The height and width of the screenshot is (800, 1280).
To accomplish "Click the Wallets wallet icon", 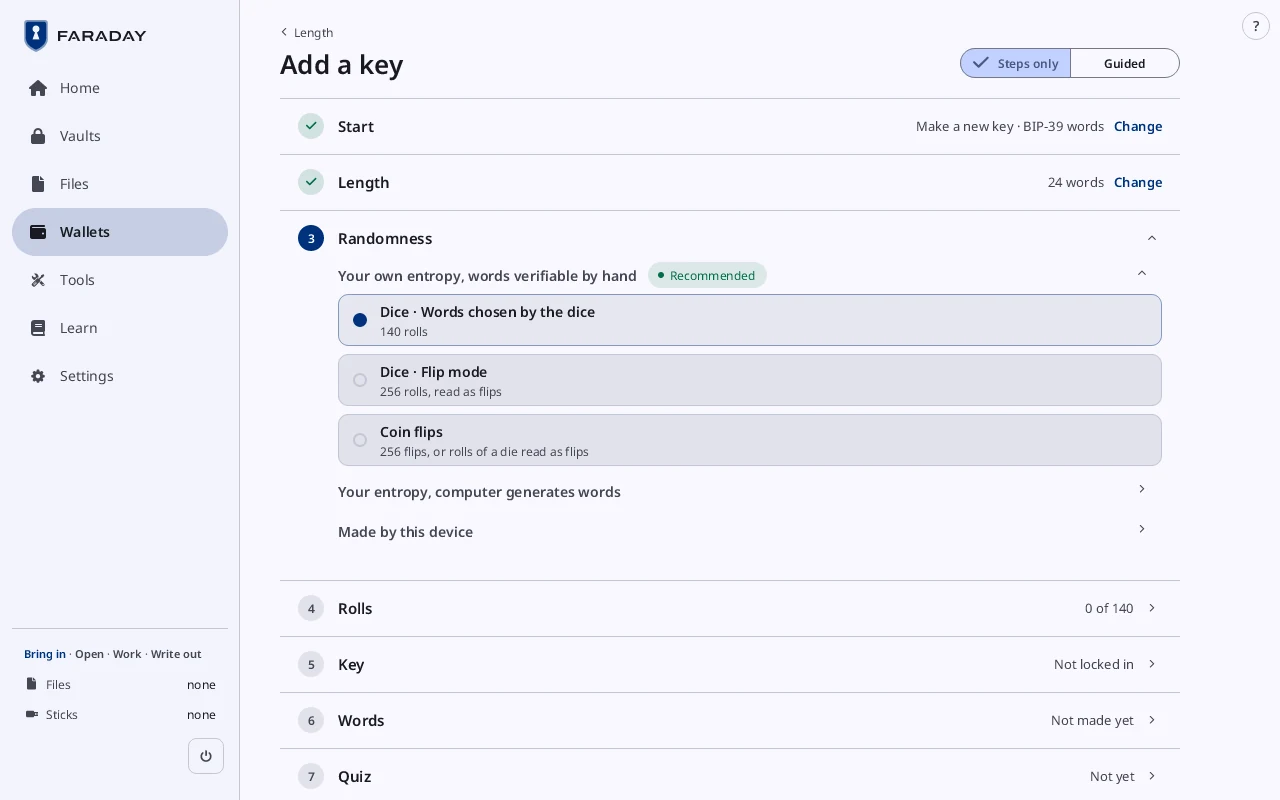I will pos(38,232).
